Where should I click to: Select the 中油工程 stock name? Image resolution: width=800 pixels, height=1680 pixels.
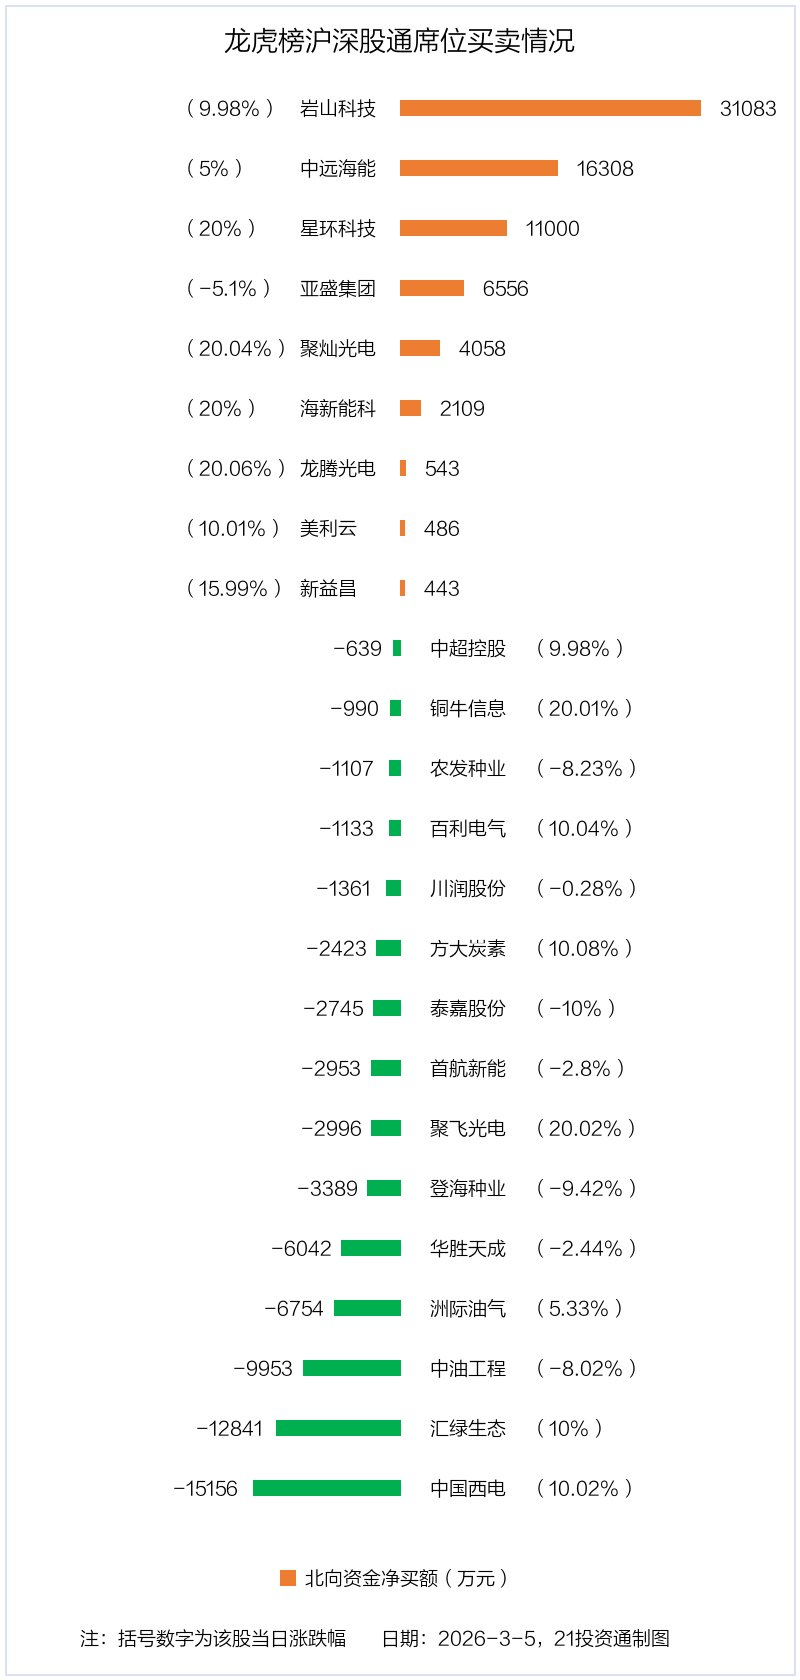(x=468, y=1368)
